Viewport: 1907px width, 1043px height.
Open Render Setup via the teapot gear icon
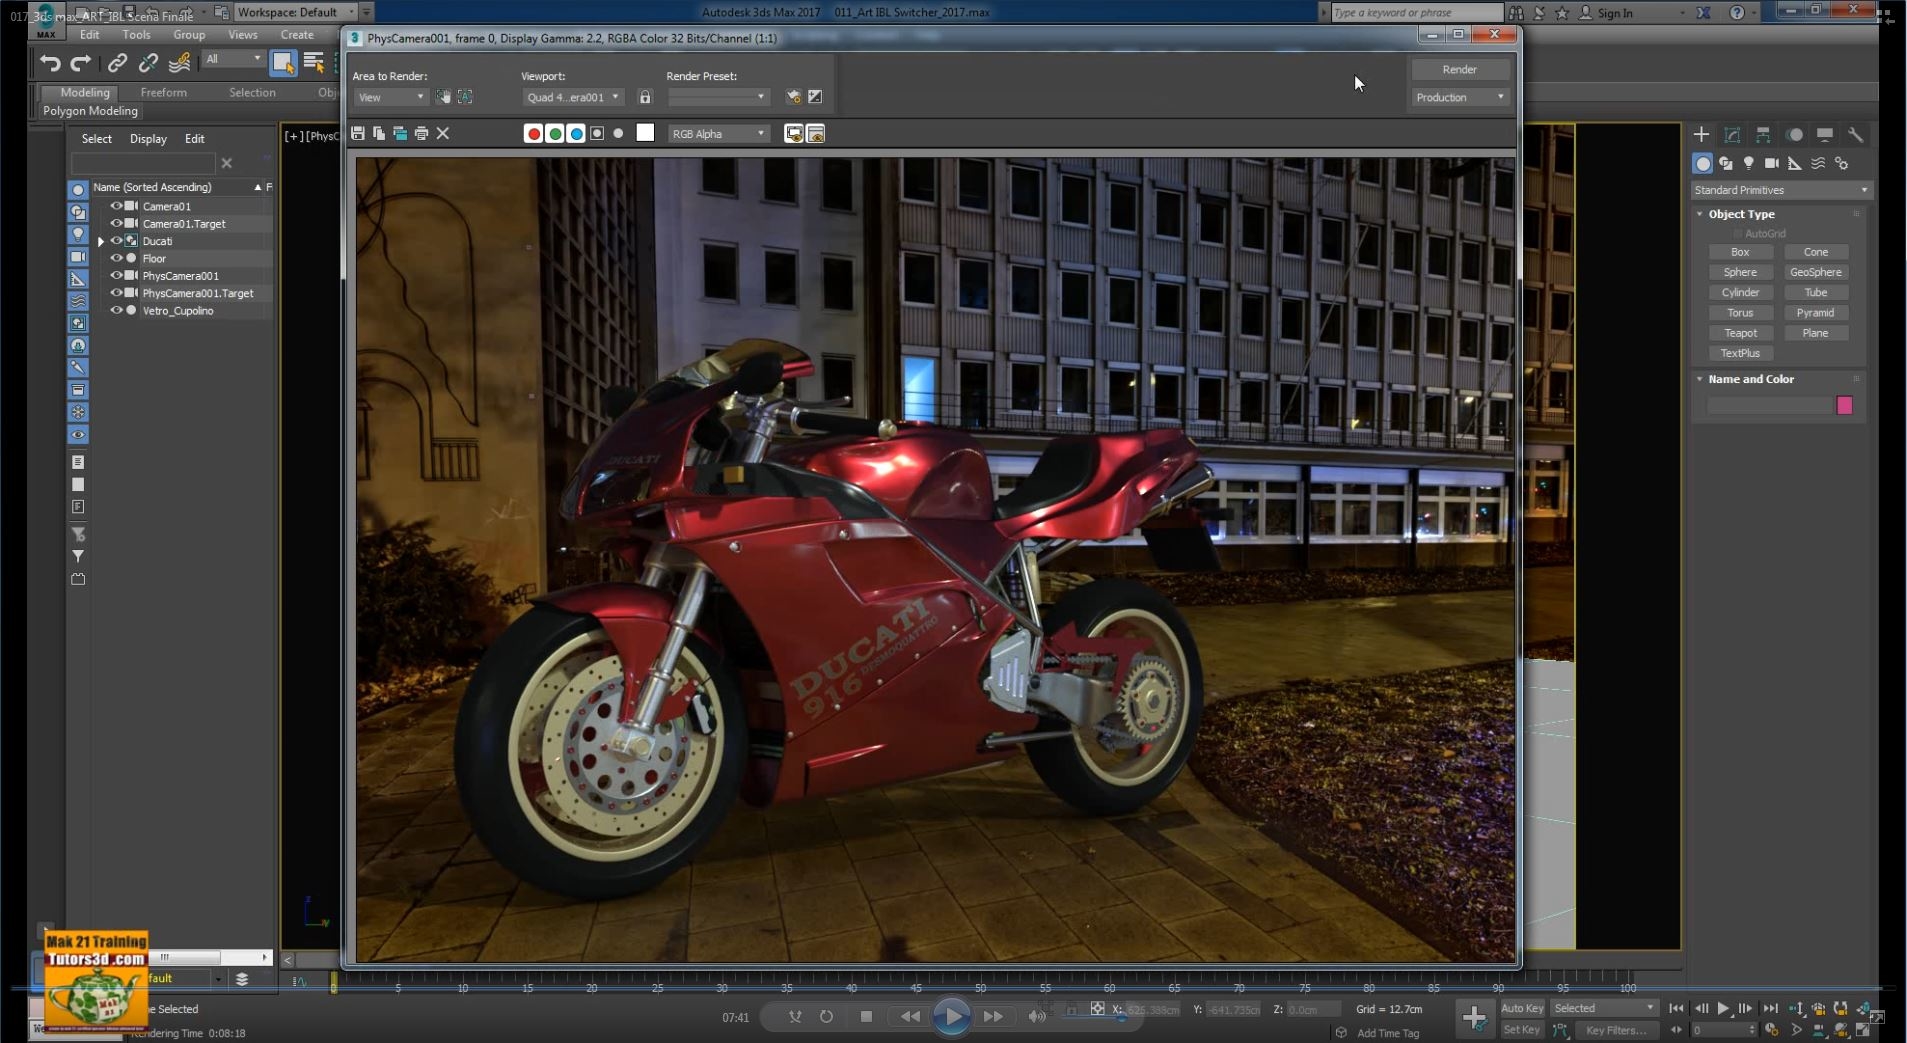[x=793, y=97]
